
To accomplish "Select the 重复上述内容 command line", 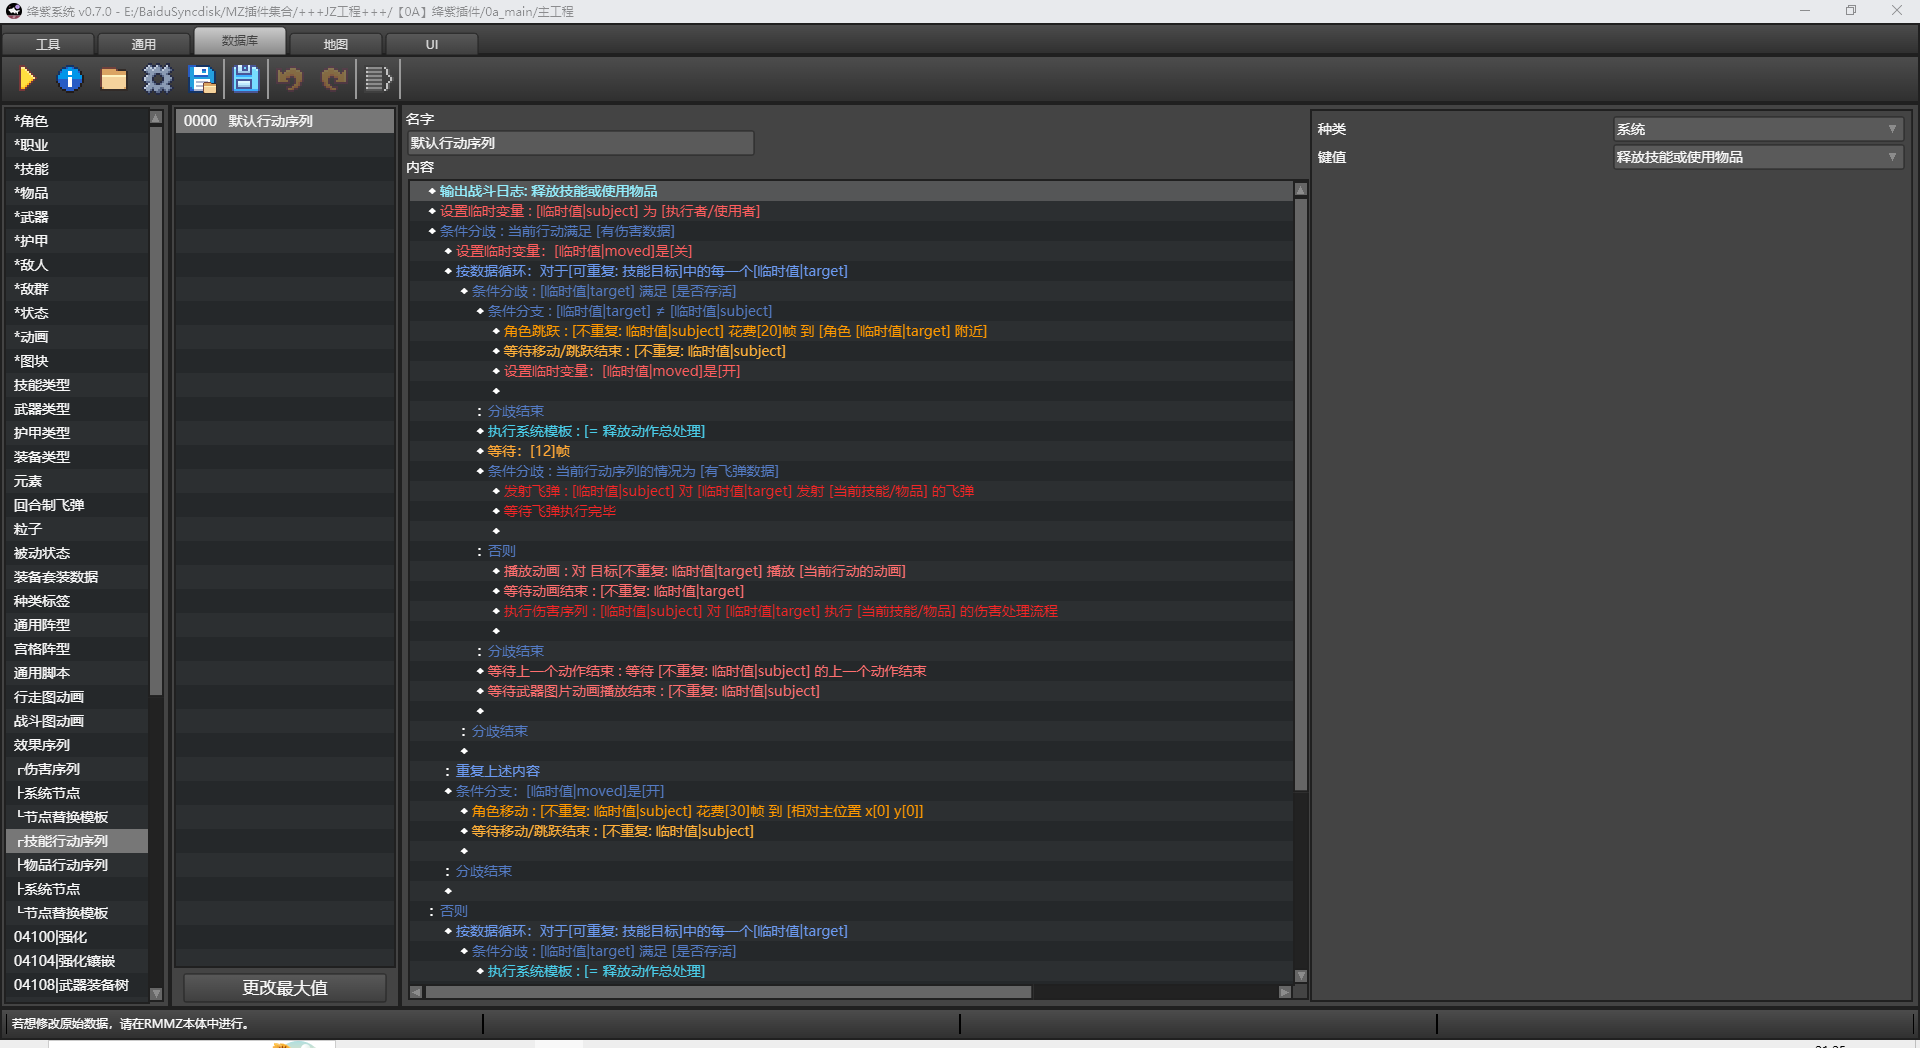I will [851, 771].
